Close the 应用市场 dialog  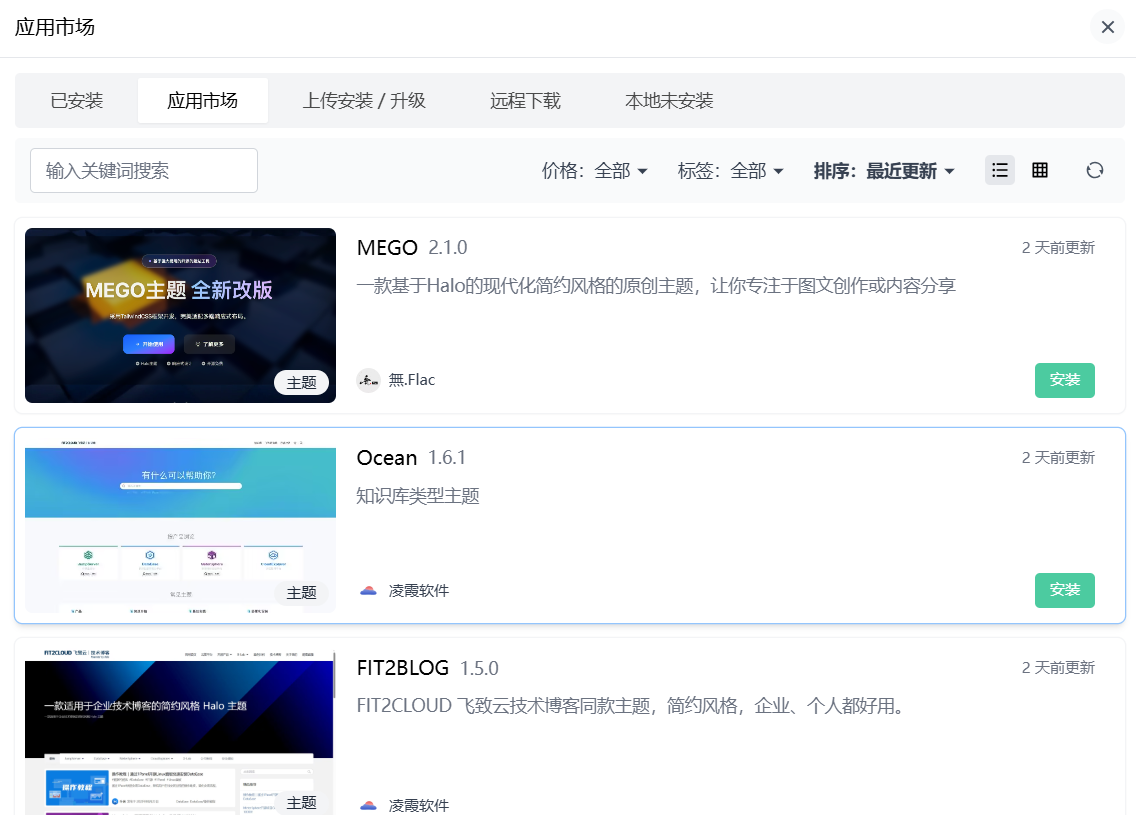click(1107, 27)
